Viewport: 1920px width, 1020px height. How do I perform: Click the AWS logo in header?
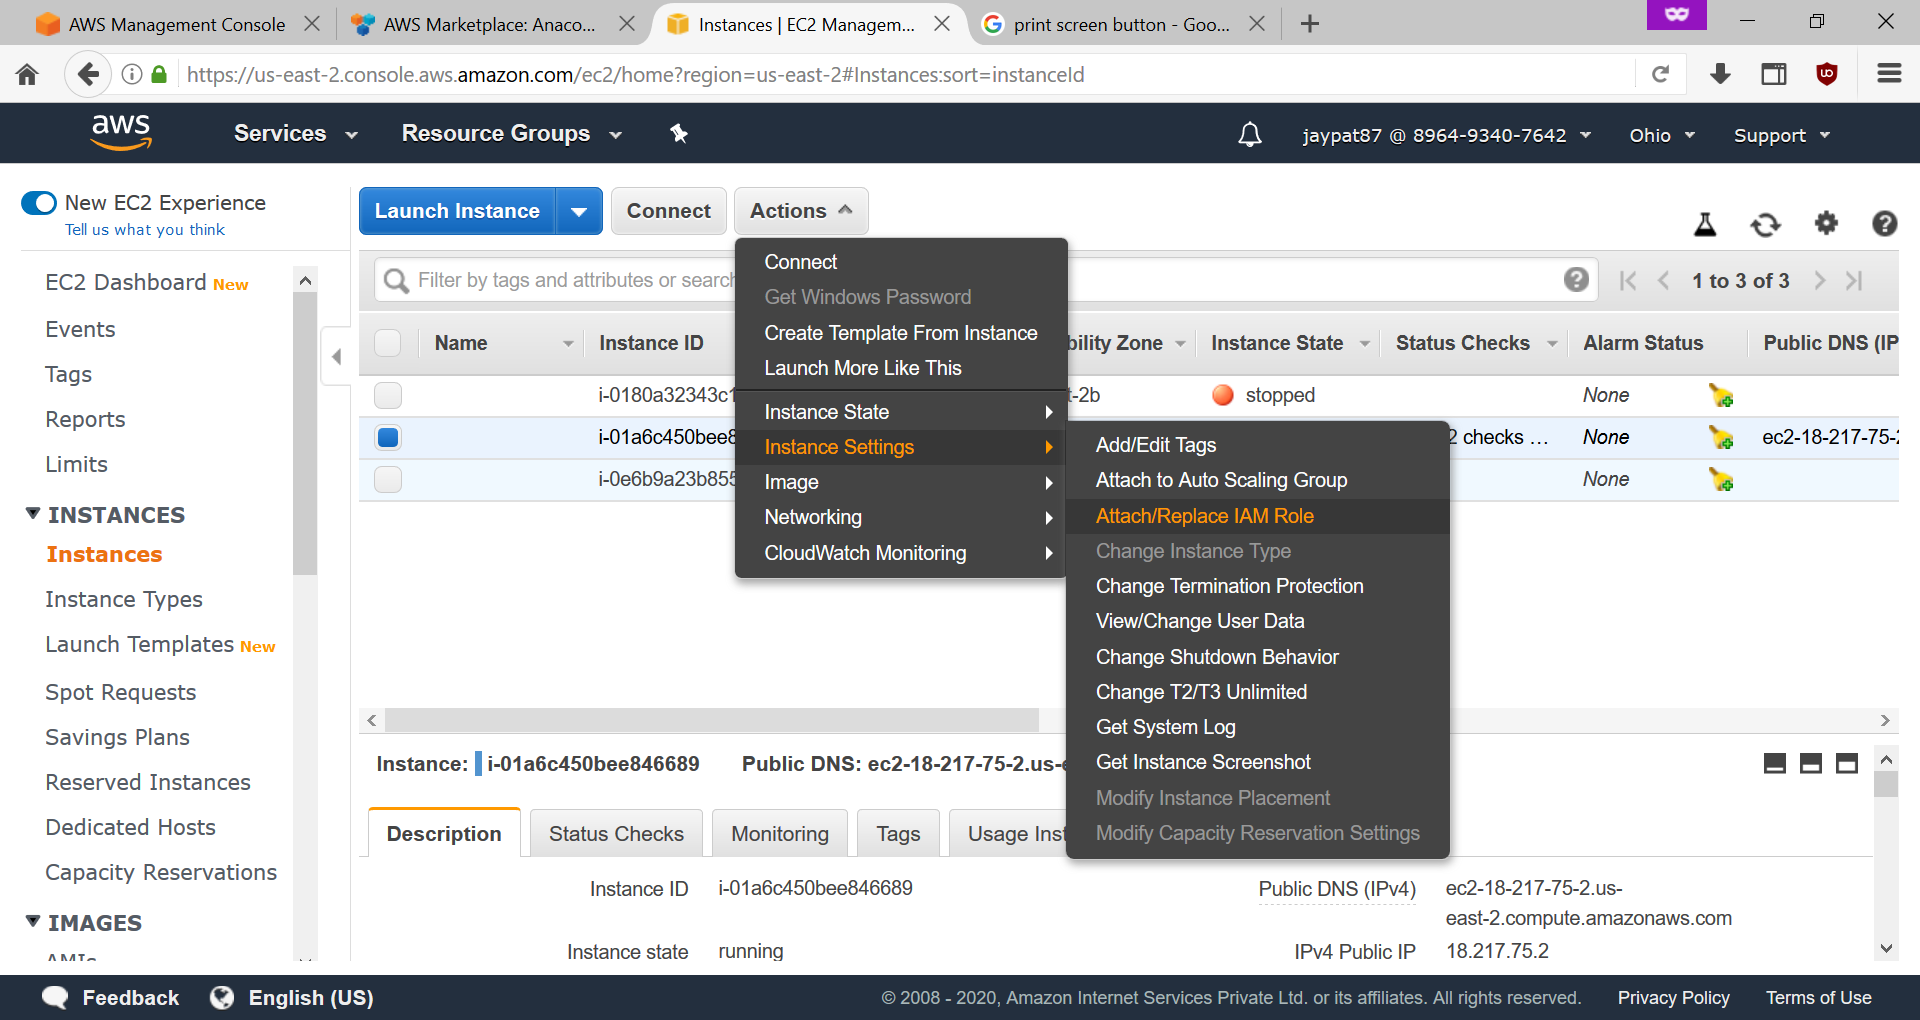(x=121, y=132)
